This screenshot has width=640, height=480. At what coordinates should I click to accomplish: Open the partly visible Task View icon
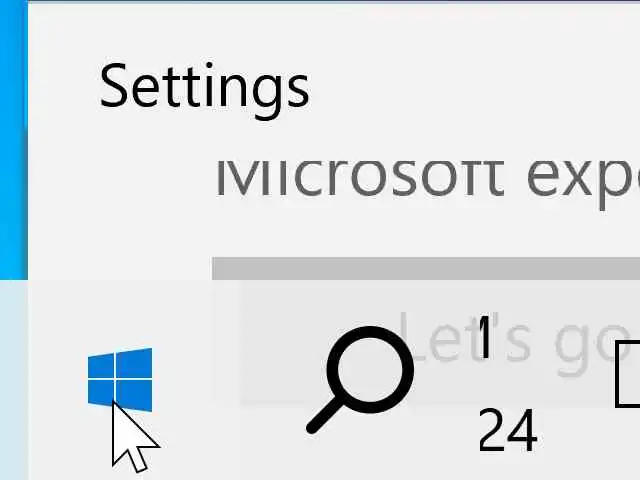point(627,375)
